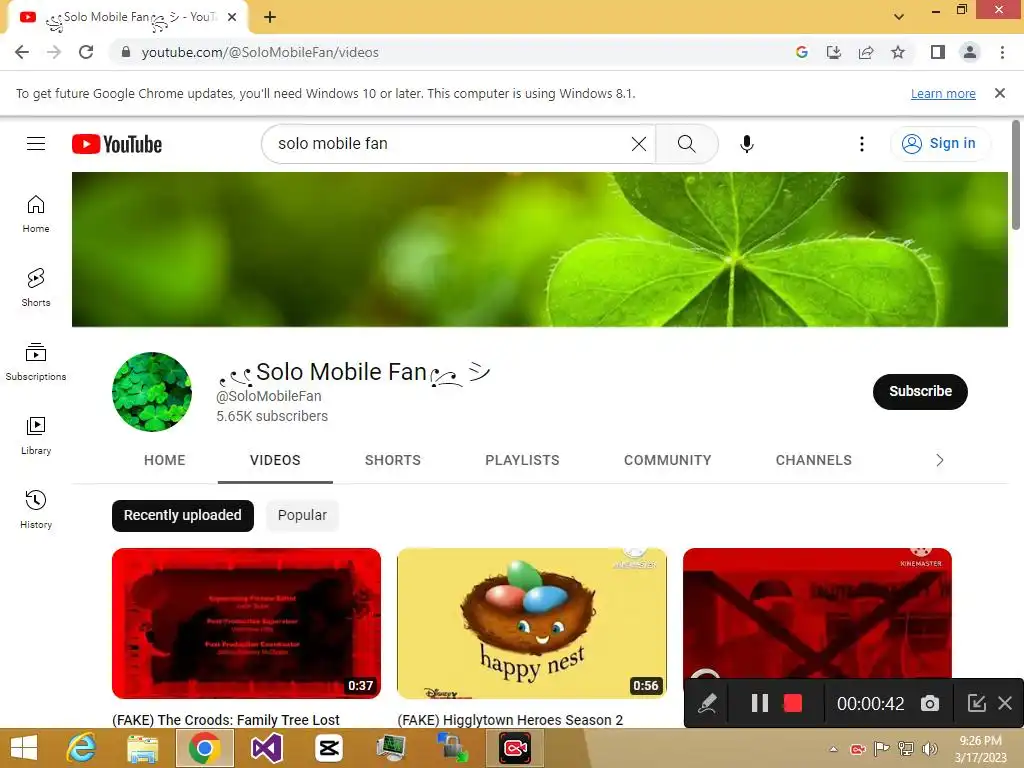The image size is (1024, 768).
Task: Open the '(FAKE) The Croods: Family Tree Lost' title
Action: [226, 720]
